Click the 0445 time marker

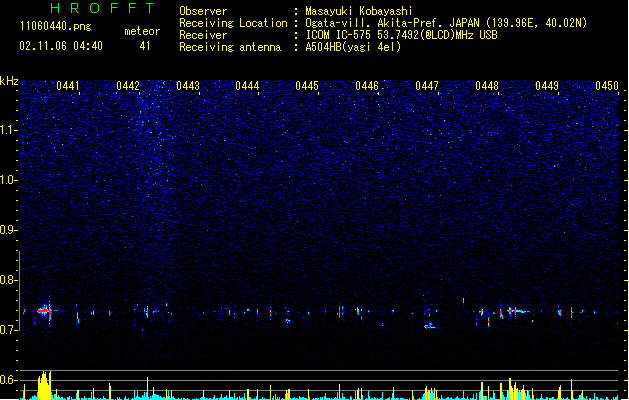[307, 86]
